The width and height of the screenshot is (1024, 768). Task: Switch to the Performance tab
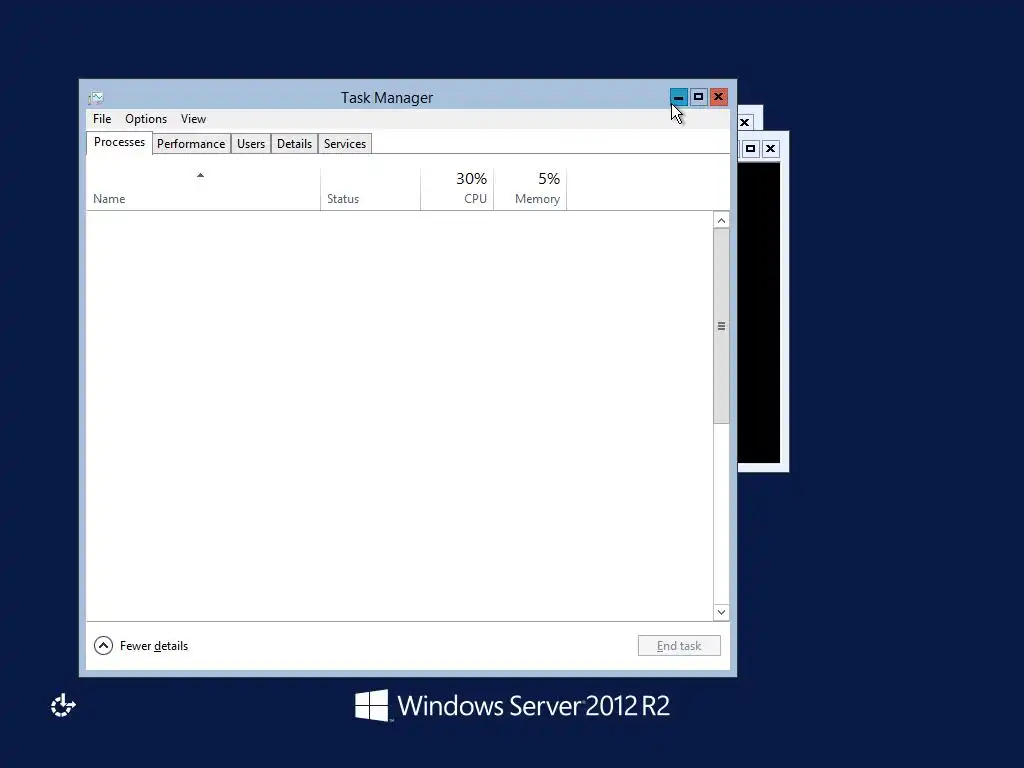[191, 144]
